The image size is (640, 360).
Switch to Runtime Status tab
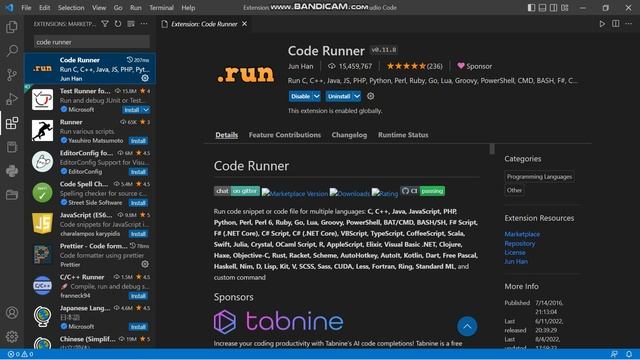(403, 135)
